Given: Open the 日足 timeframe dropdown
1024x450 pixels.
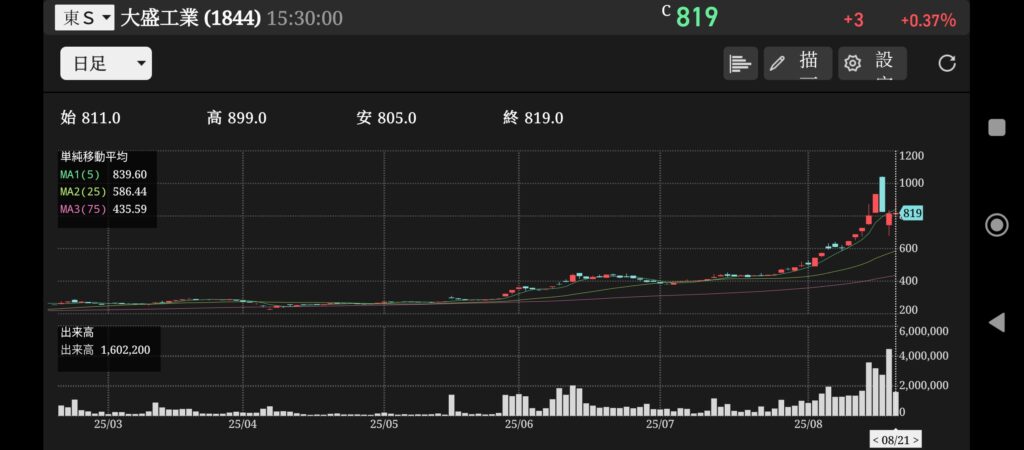Looking at the screenshot, I should pos(106,63).
